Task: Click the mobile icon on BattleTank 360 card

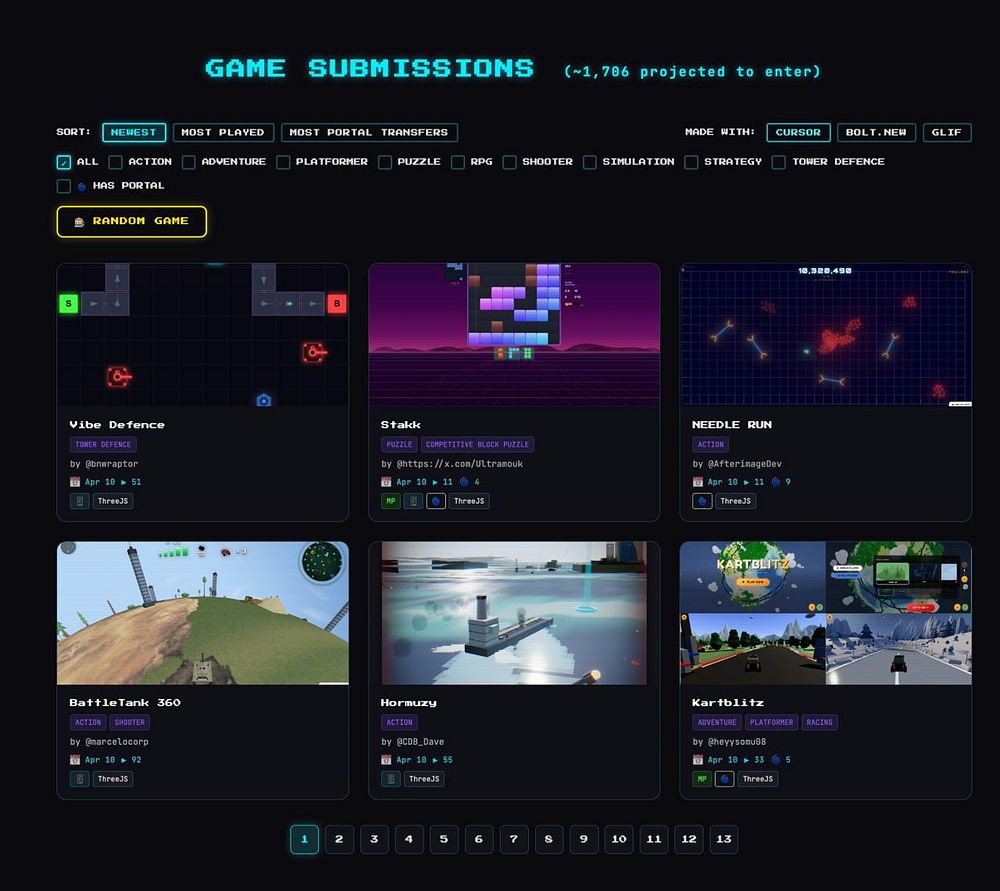Action: coord(79,779)
